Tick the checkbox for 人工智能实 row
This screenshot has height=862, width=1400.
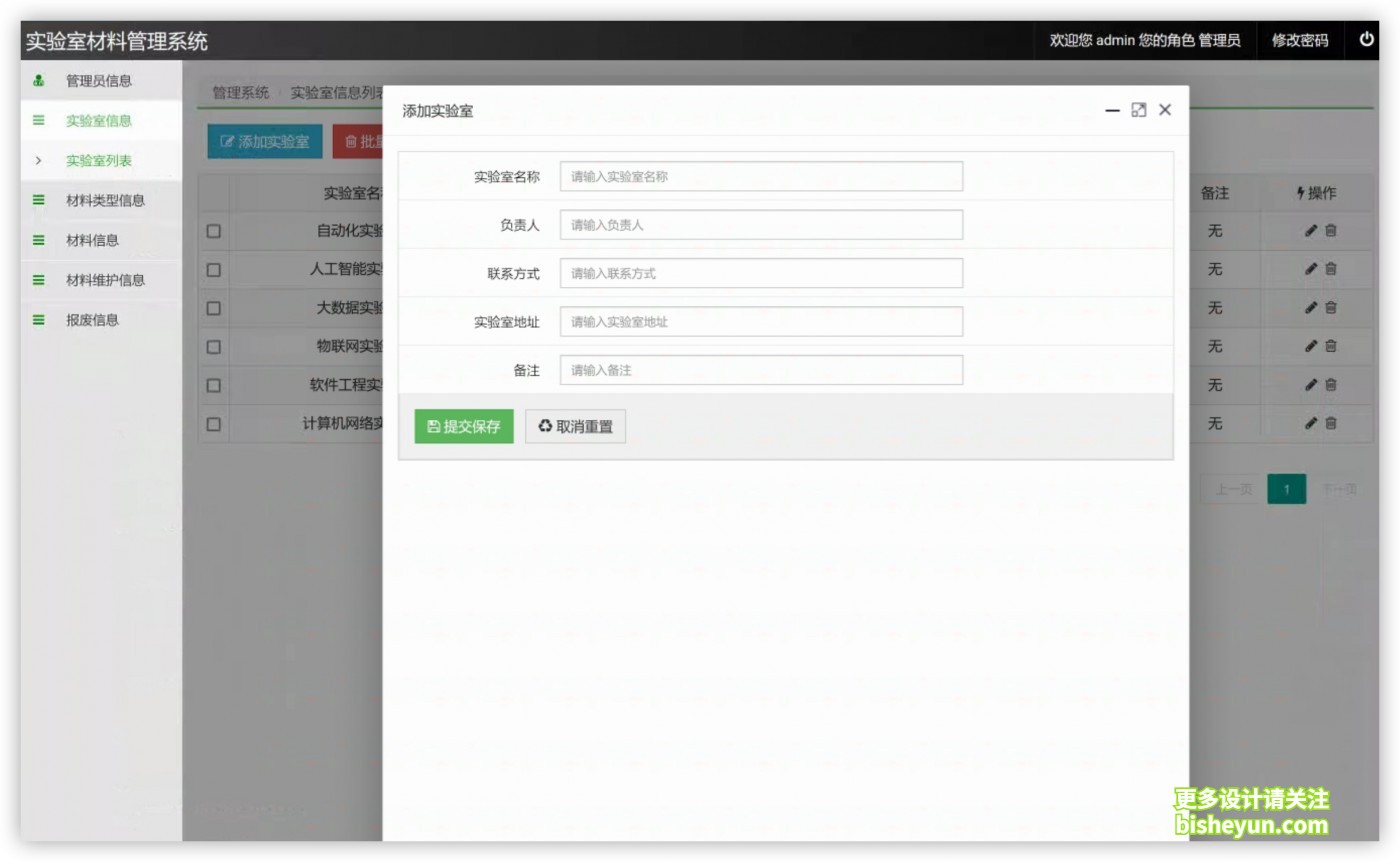coord(213,270)
